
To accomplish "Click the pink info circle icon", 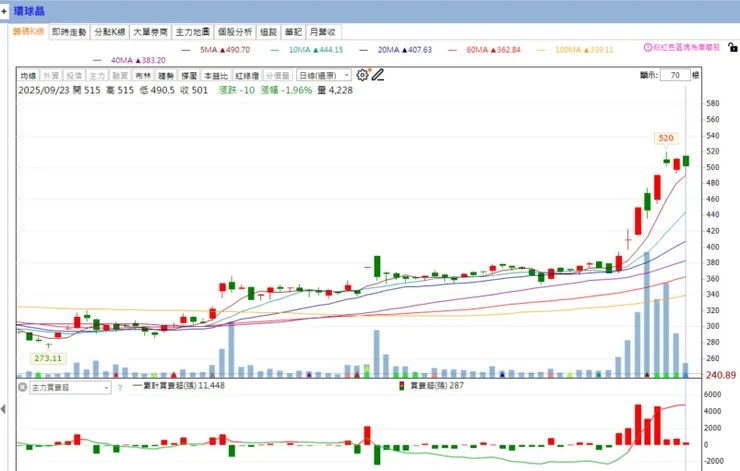I will 648,47.
